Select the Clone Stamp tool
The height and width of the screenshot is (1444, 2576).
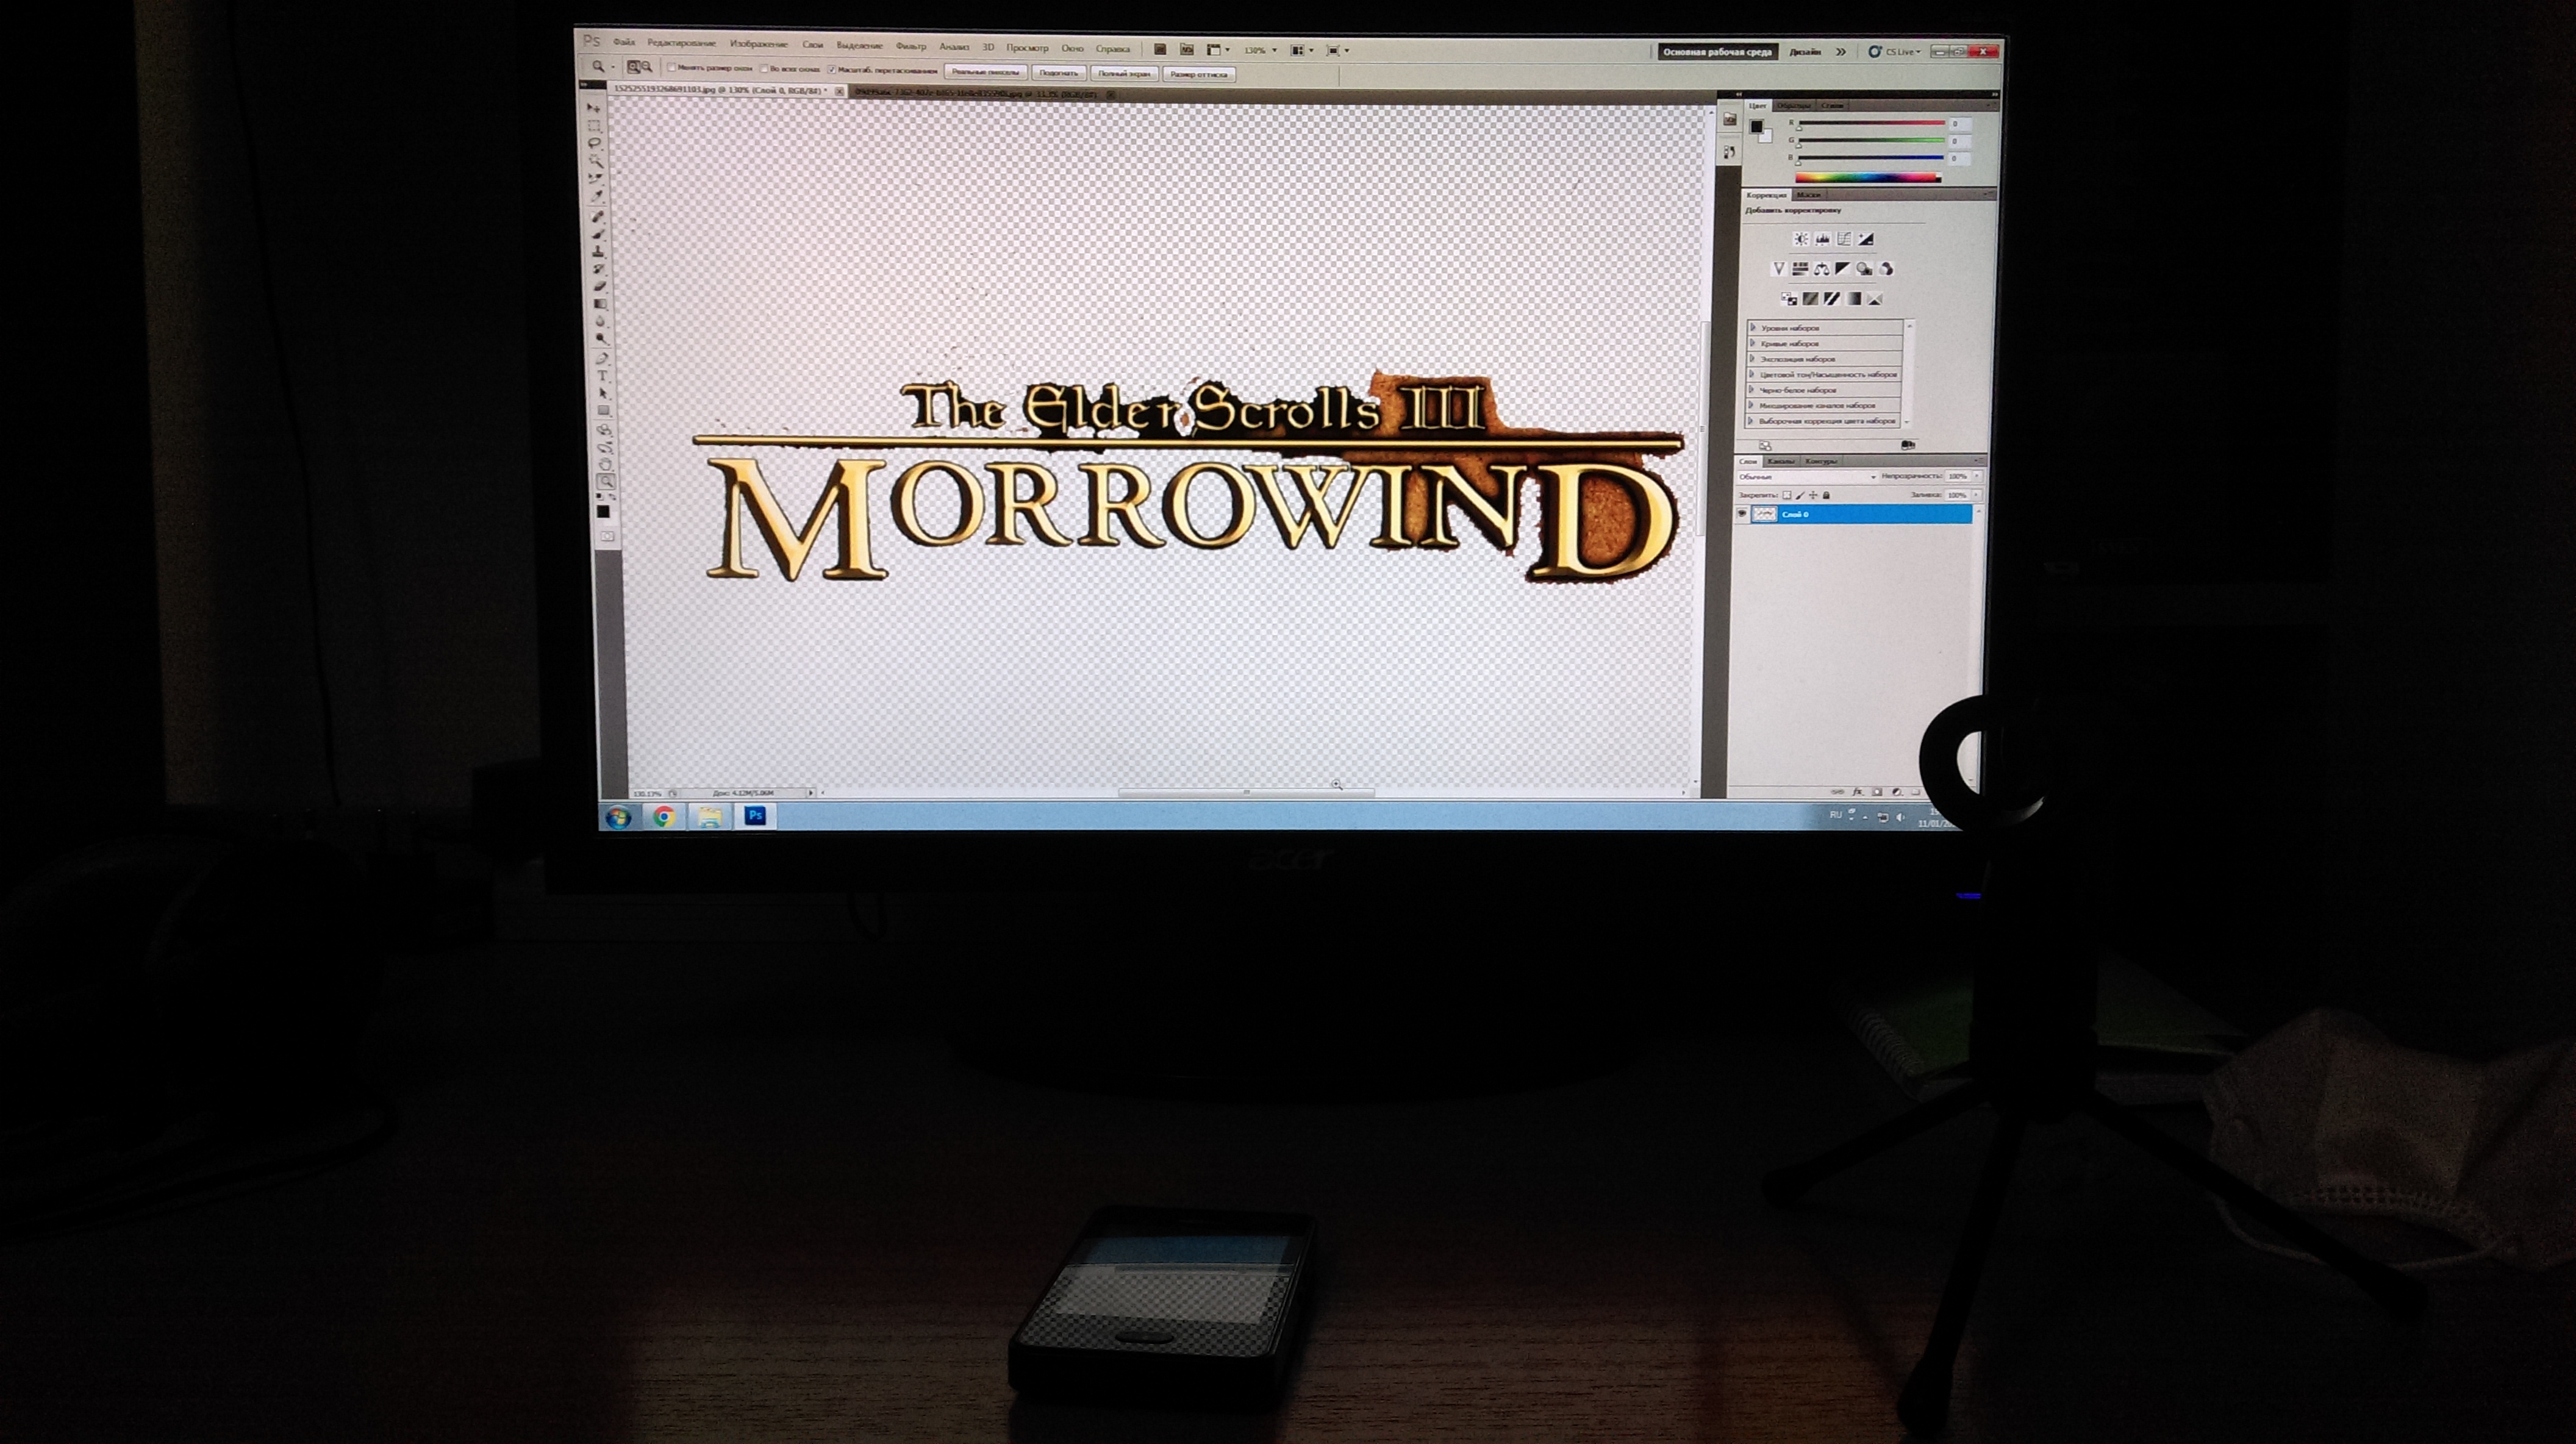pos(598,252)
